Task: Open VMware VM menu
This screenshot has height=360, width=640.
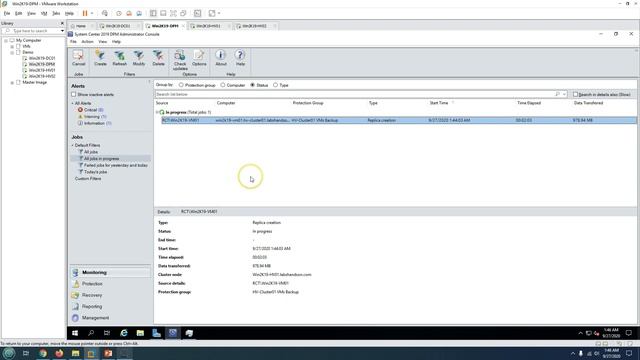Action: [44, 13]
